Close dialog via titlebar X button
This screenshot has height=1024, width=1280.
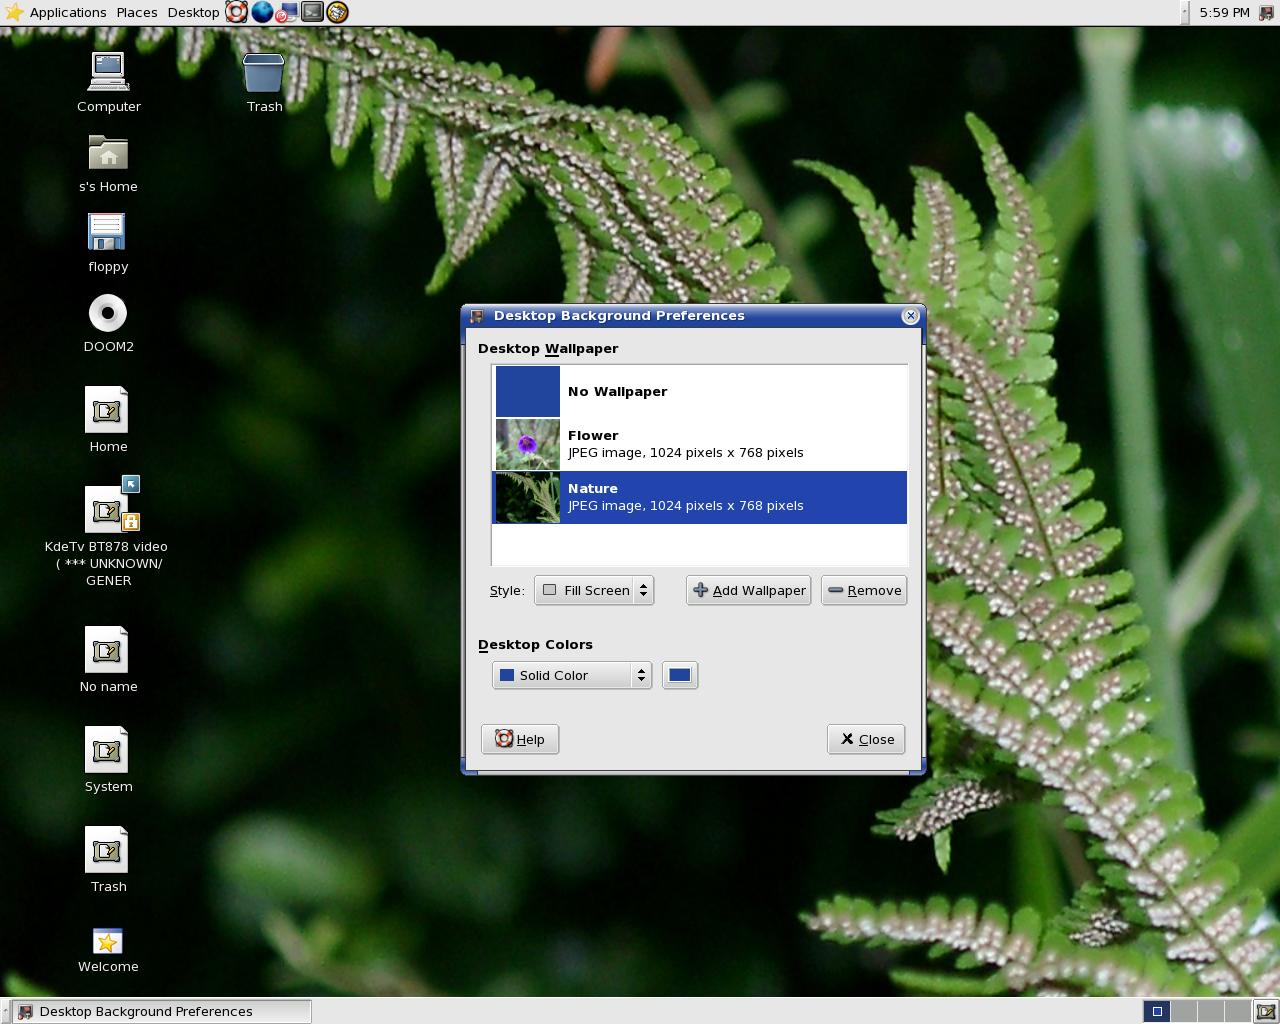[910, 316]
